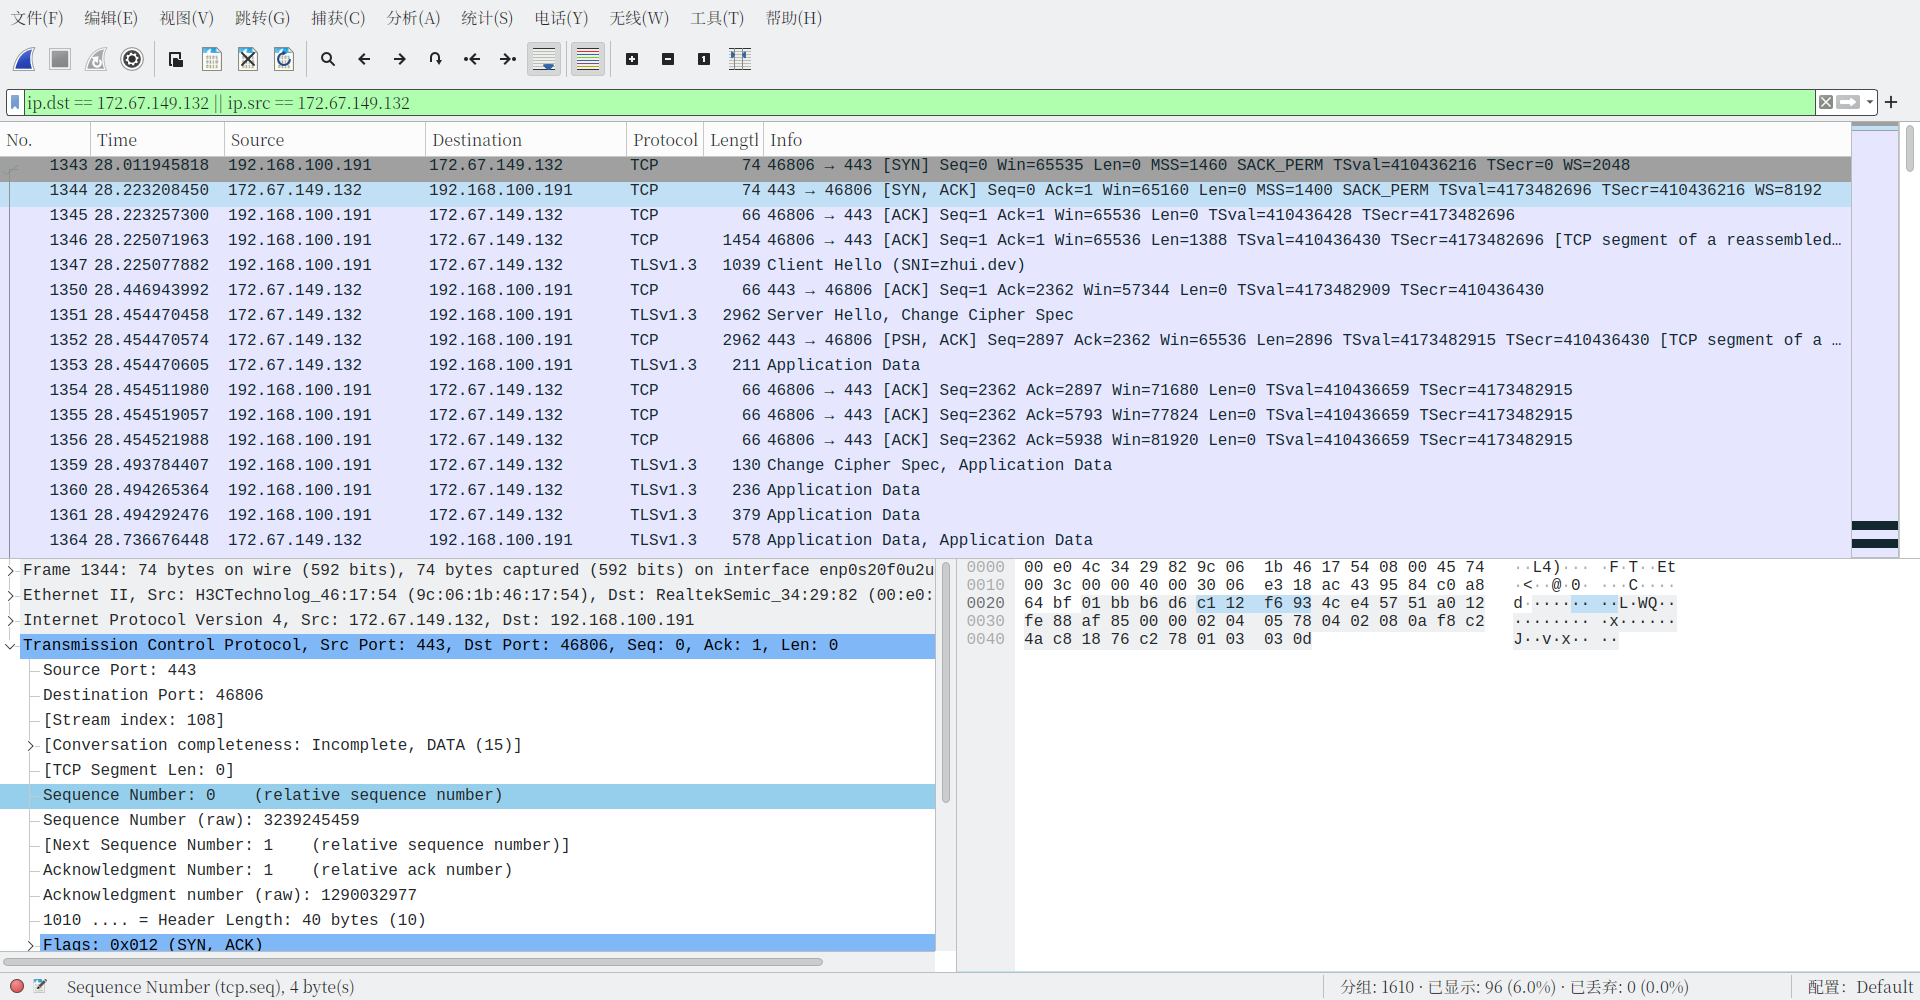Open the 分析(A) menu
This screenshot has height=1000, width=1920.
click(413, 18)
